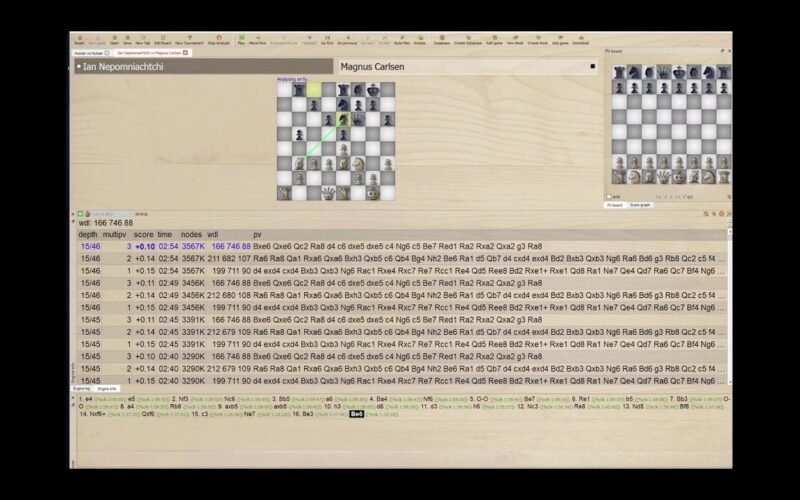
Task: Start a New Tournament from toolbar
Action: [189, 40]
